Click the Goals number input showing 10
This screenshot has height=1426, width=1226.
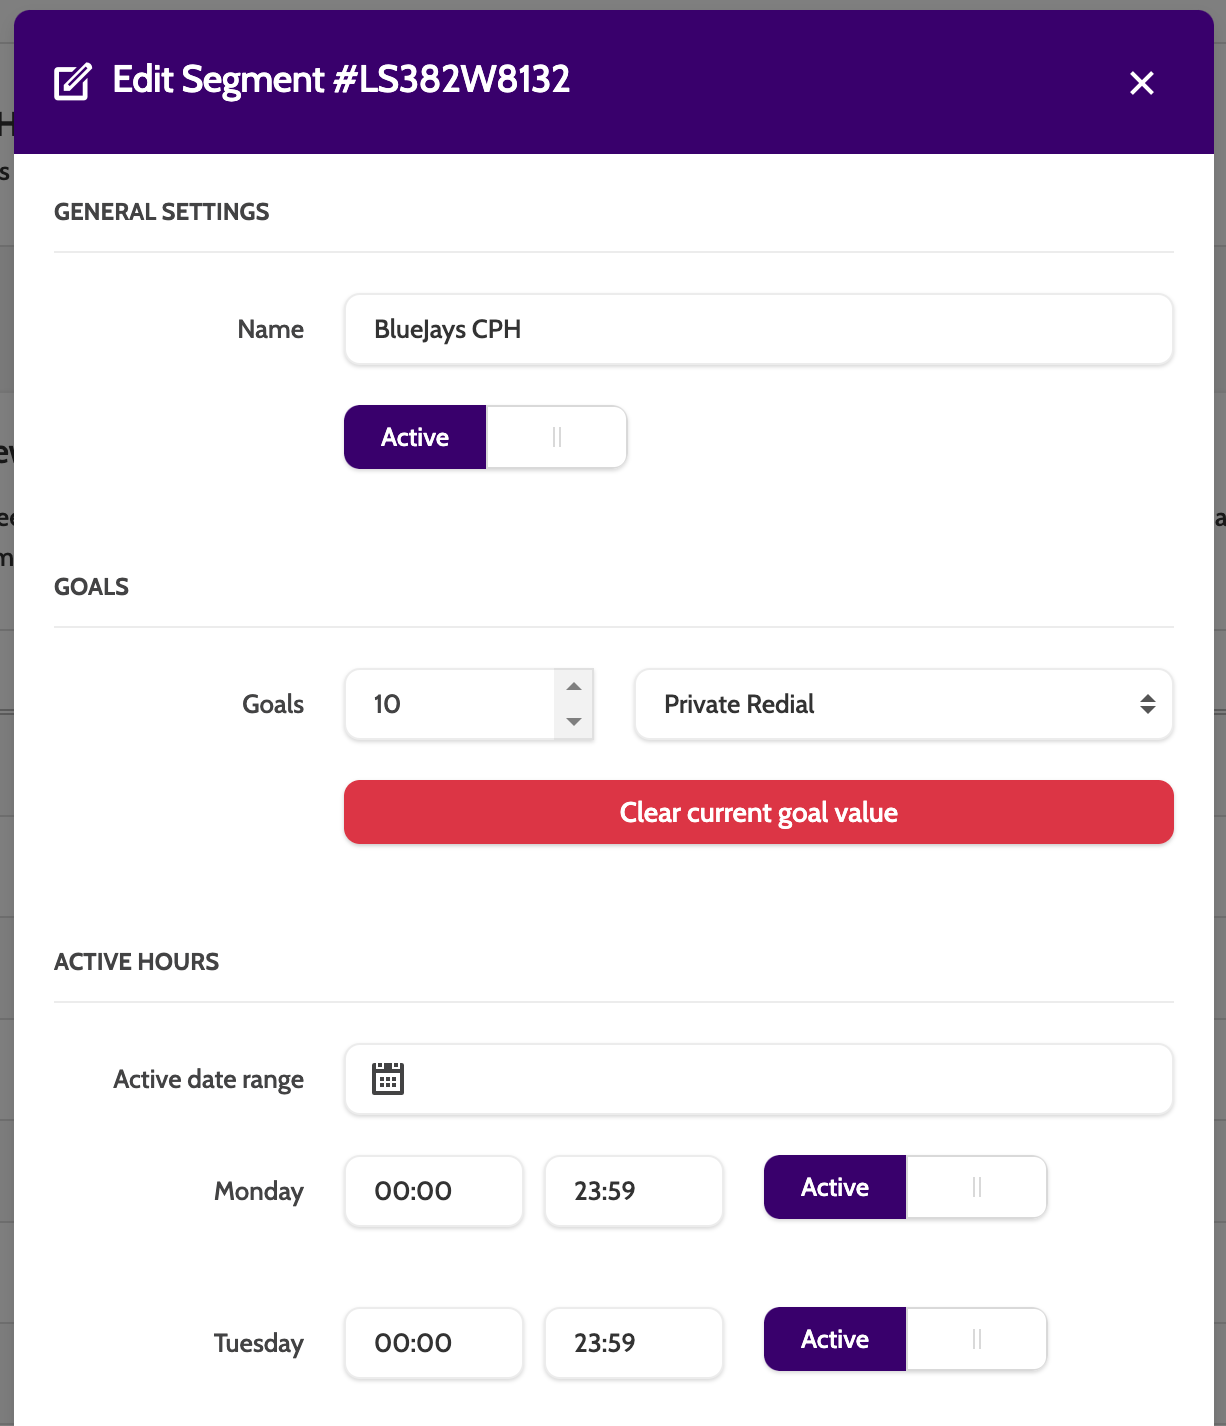pos(450,704)
